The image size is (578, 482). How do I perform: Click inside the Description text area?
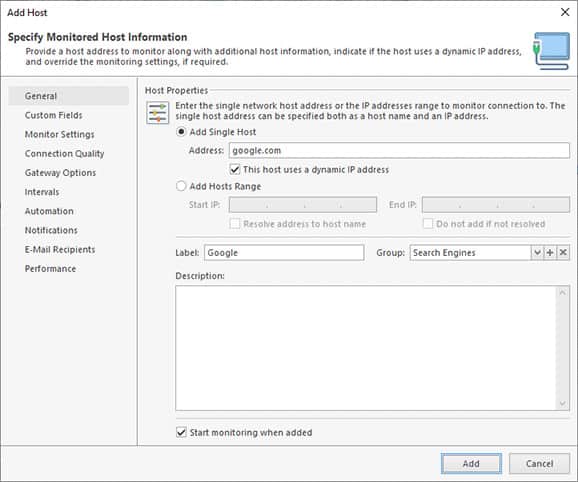point(366,348)
